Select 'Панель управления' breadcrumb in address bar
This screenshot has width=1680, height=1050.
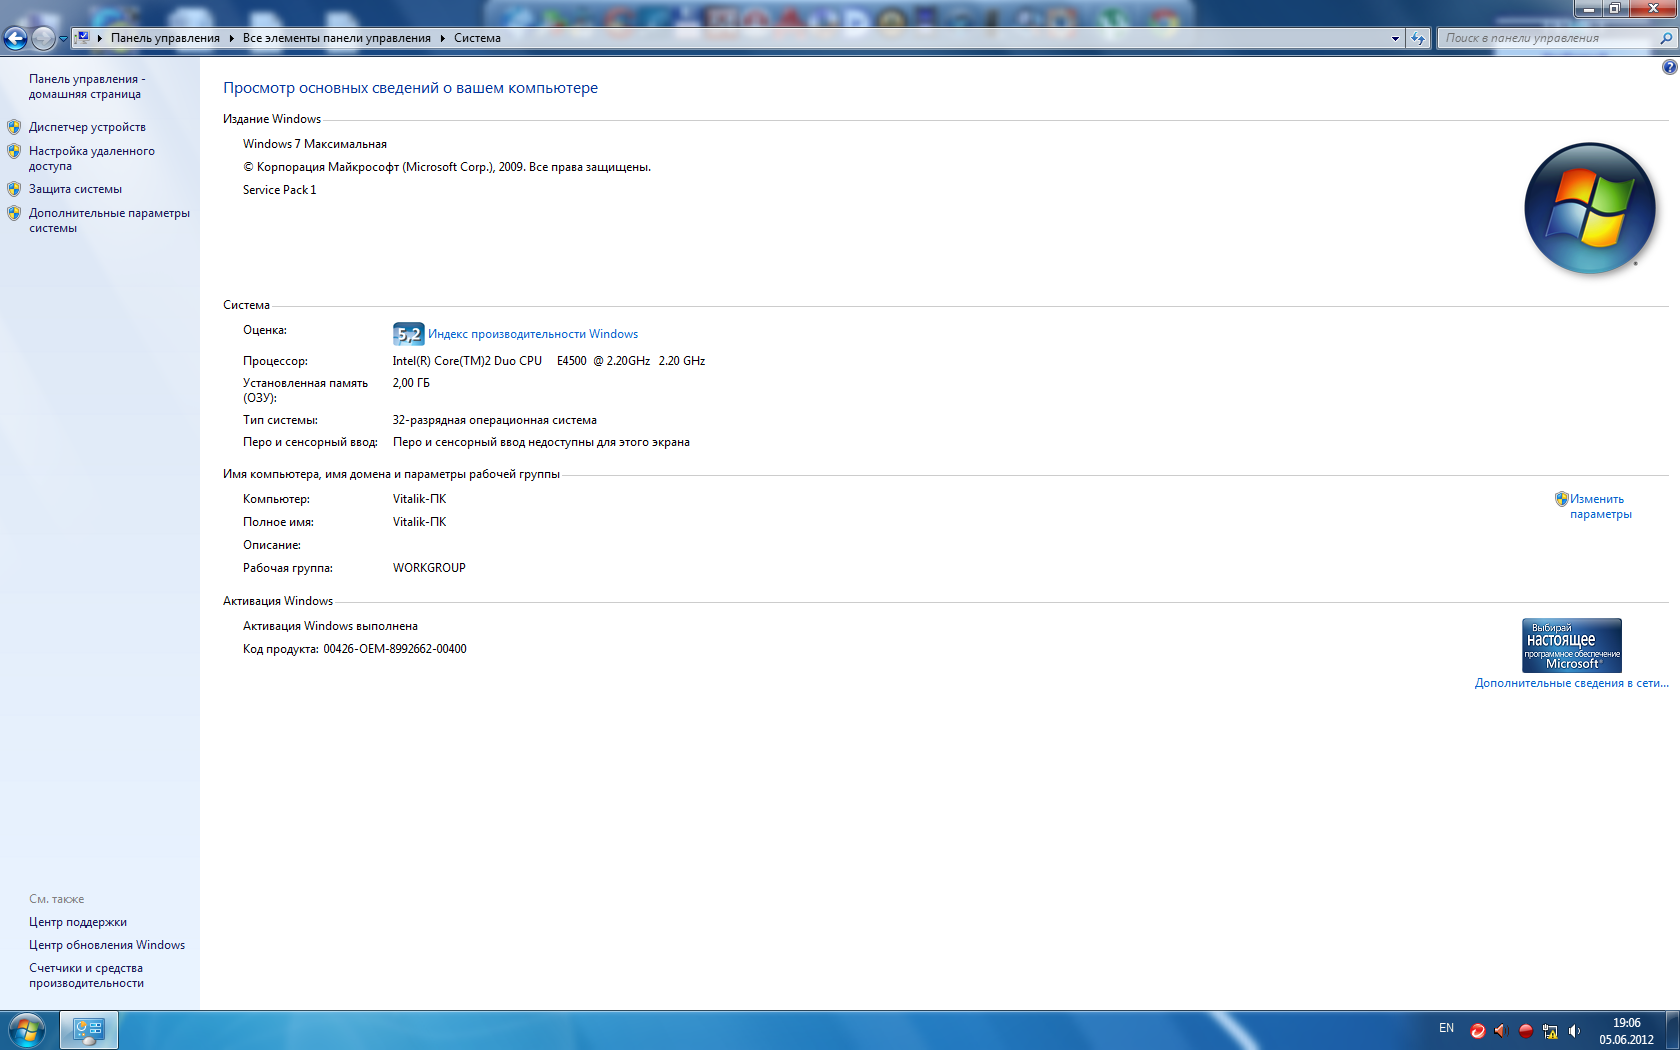pyautogui.click(x=165, y=38)
